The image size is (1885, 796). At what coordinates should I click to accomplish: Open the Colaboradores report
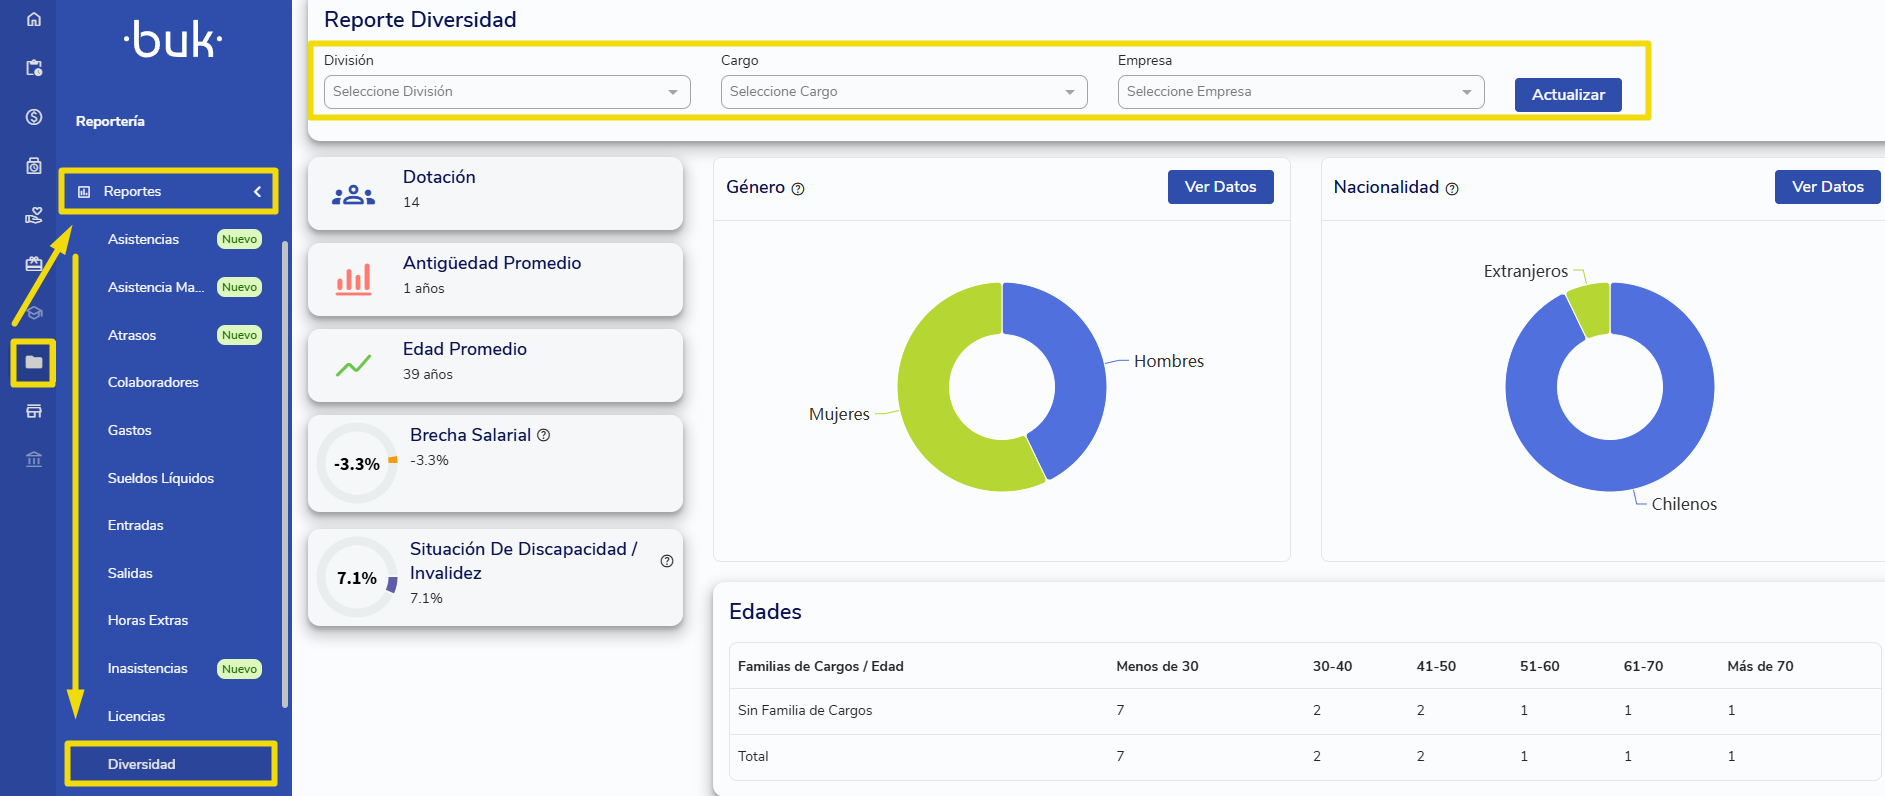[153, 382]
